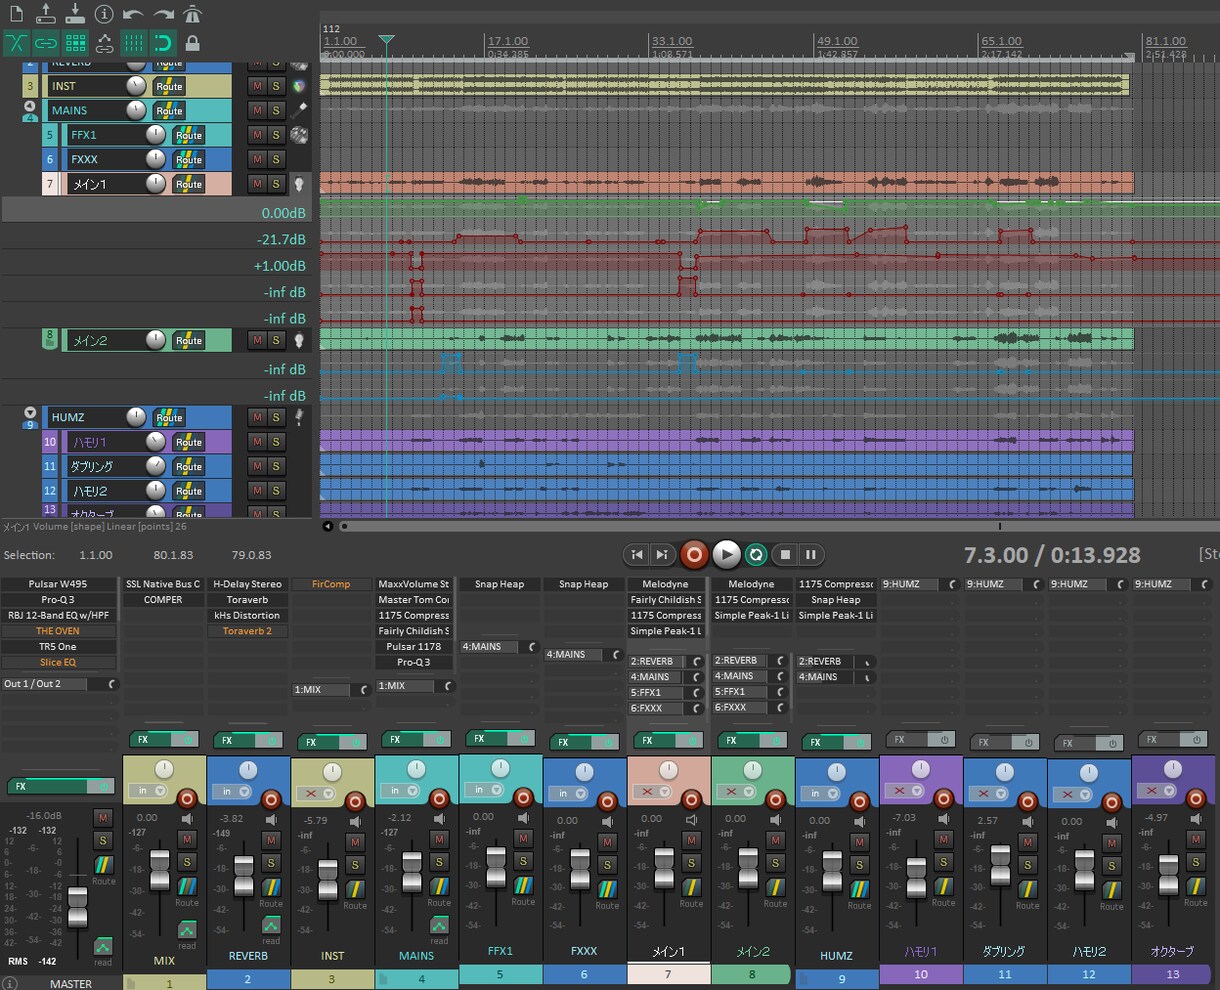Mute the INST track in track panel
This screenshot has width=1220, height=990.
click(x=257, y=86)
